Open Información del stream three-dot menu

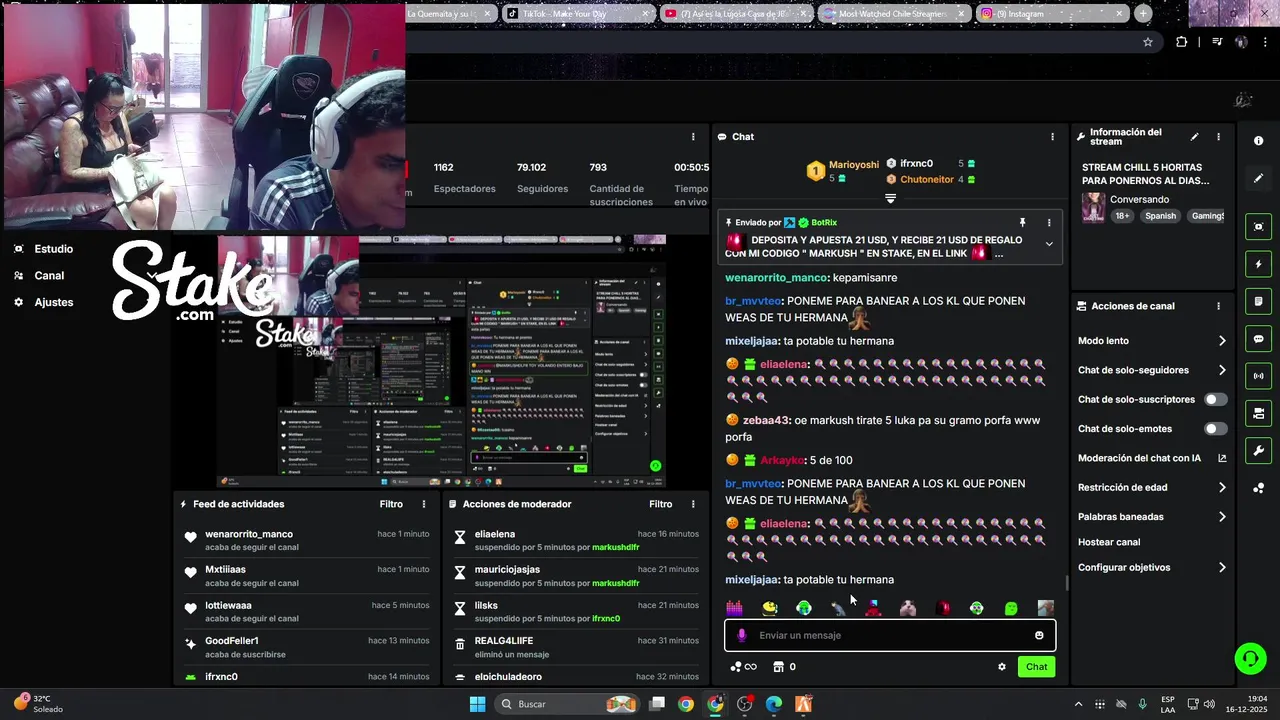coord(1218,137)
